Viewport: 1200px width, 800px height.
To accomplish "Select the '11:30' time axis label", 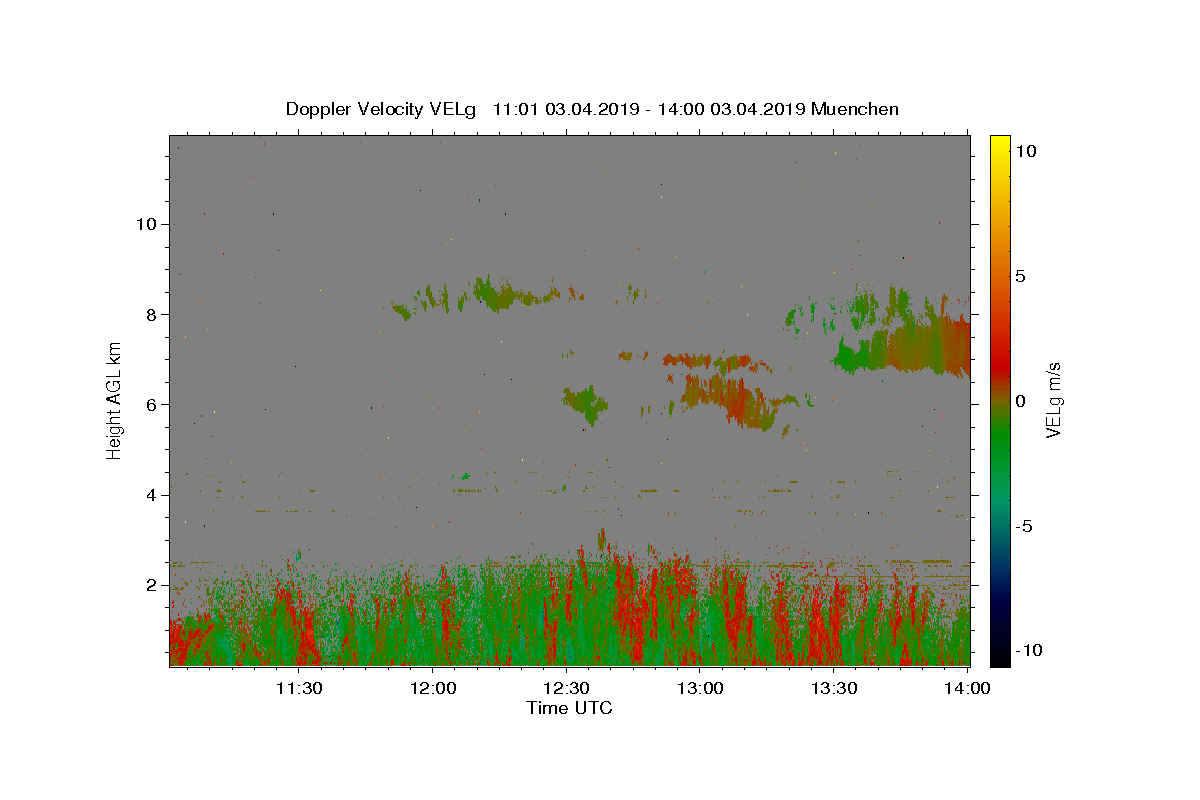I will coord(298,688).
